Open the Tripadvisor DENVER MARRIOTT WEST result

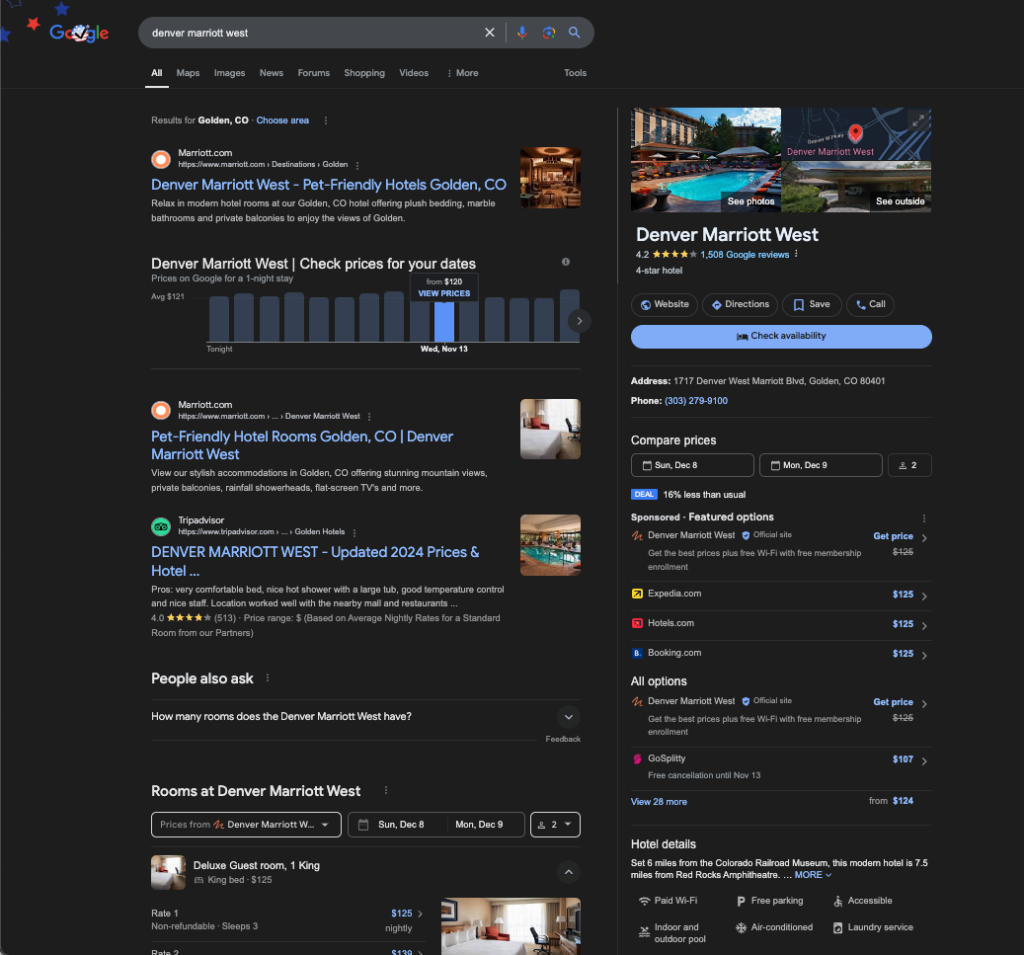pos(315,561)
